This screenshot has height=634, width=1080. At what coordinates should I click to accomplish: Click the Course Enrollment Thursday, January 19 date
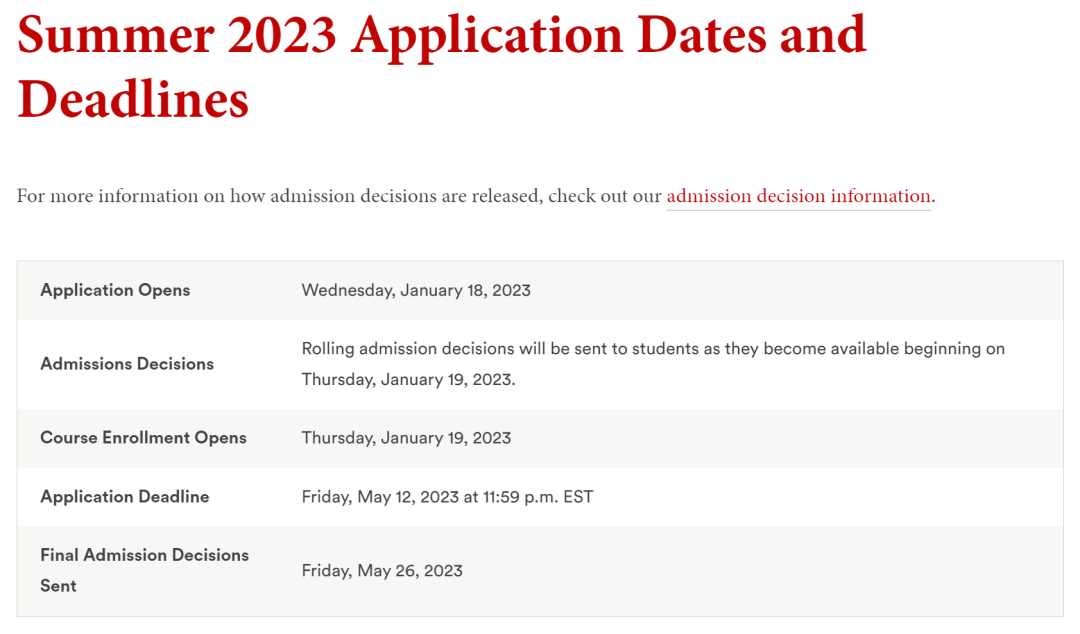pos(406,438)
